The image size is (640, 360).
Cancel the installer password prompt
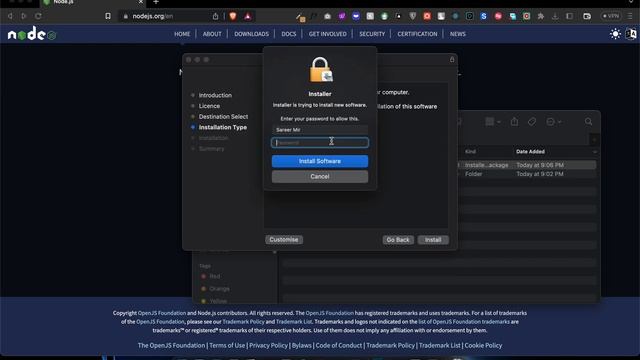click(x=320, y=176)
